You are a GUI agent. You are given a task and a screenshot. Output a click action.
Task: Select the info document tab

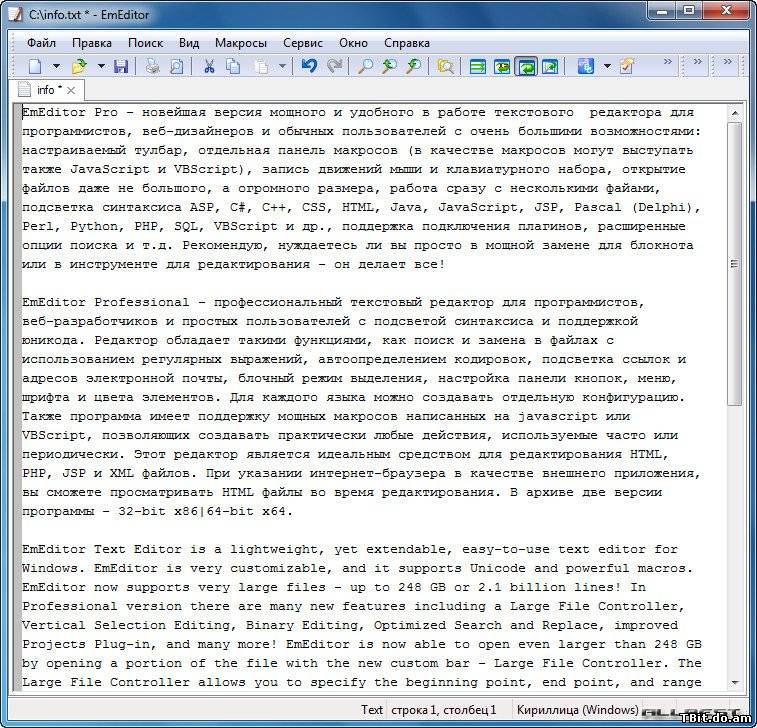[46, 90]
